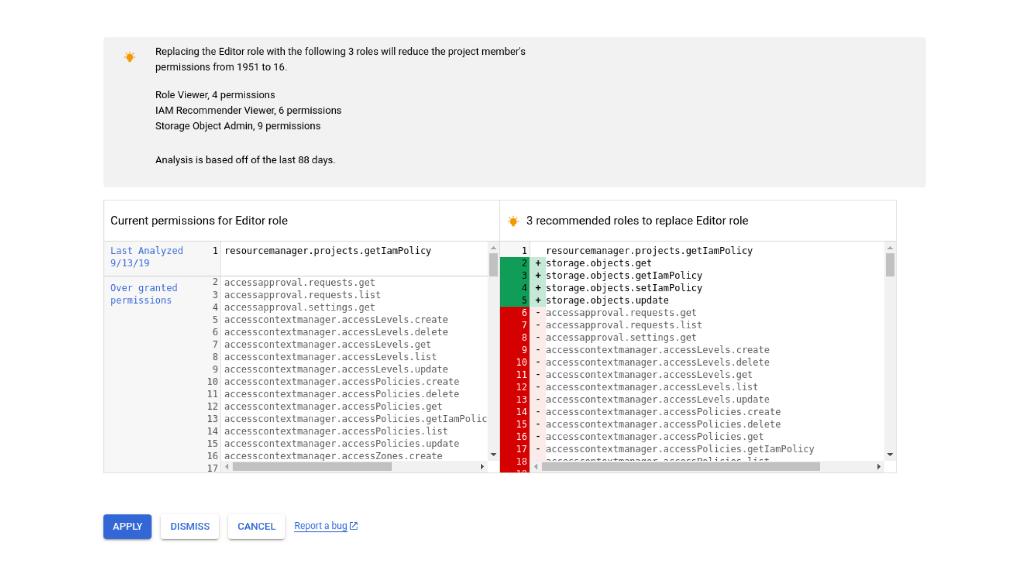Click the CANCEL button
The width and height of the screenshot is (1024, 576).
point(256,526)
